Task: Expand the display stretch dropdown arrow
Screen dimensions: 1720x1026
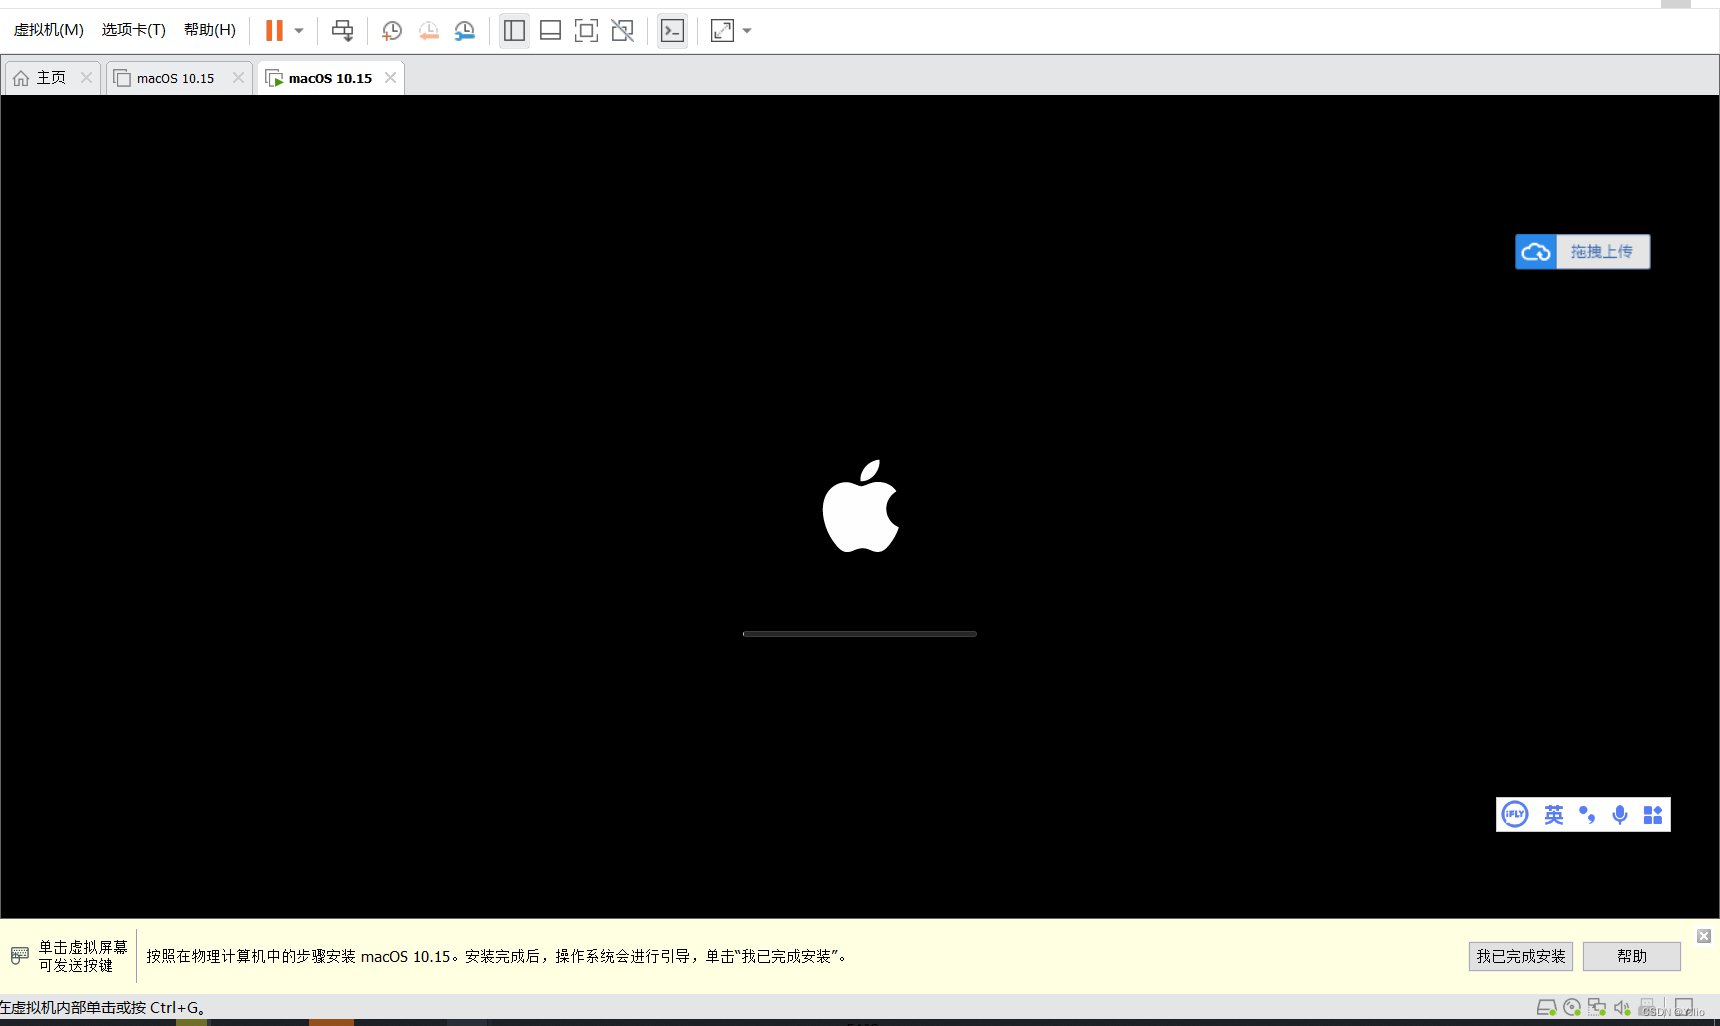Action: [747, 31]
